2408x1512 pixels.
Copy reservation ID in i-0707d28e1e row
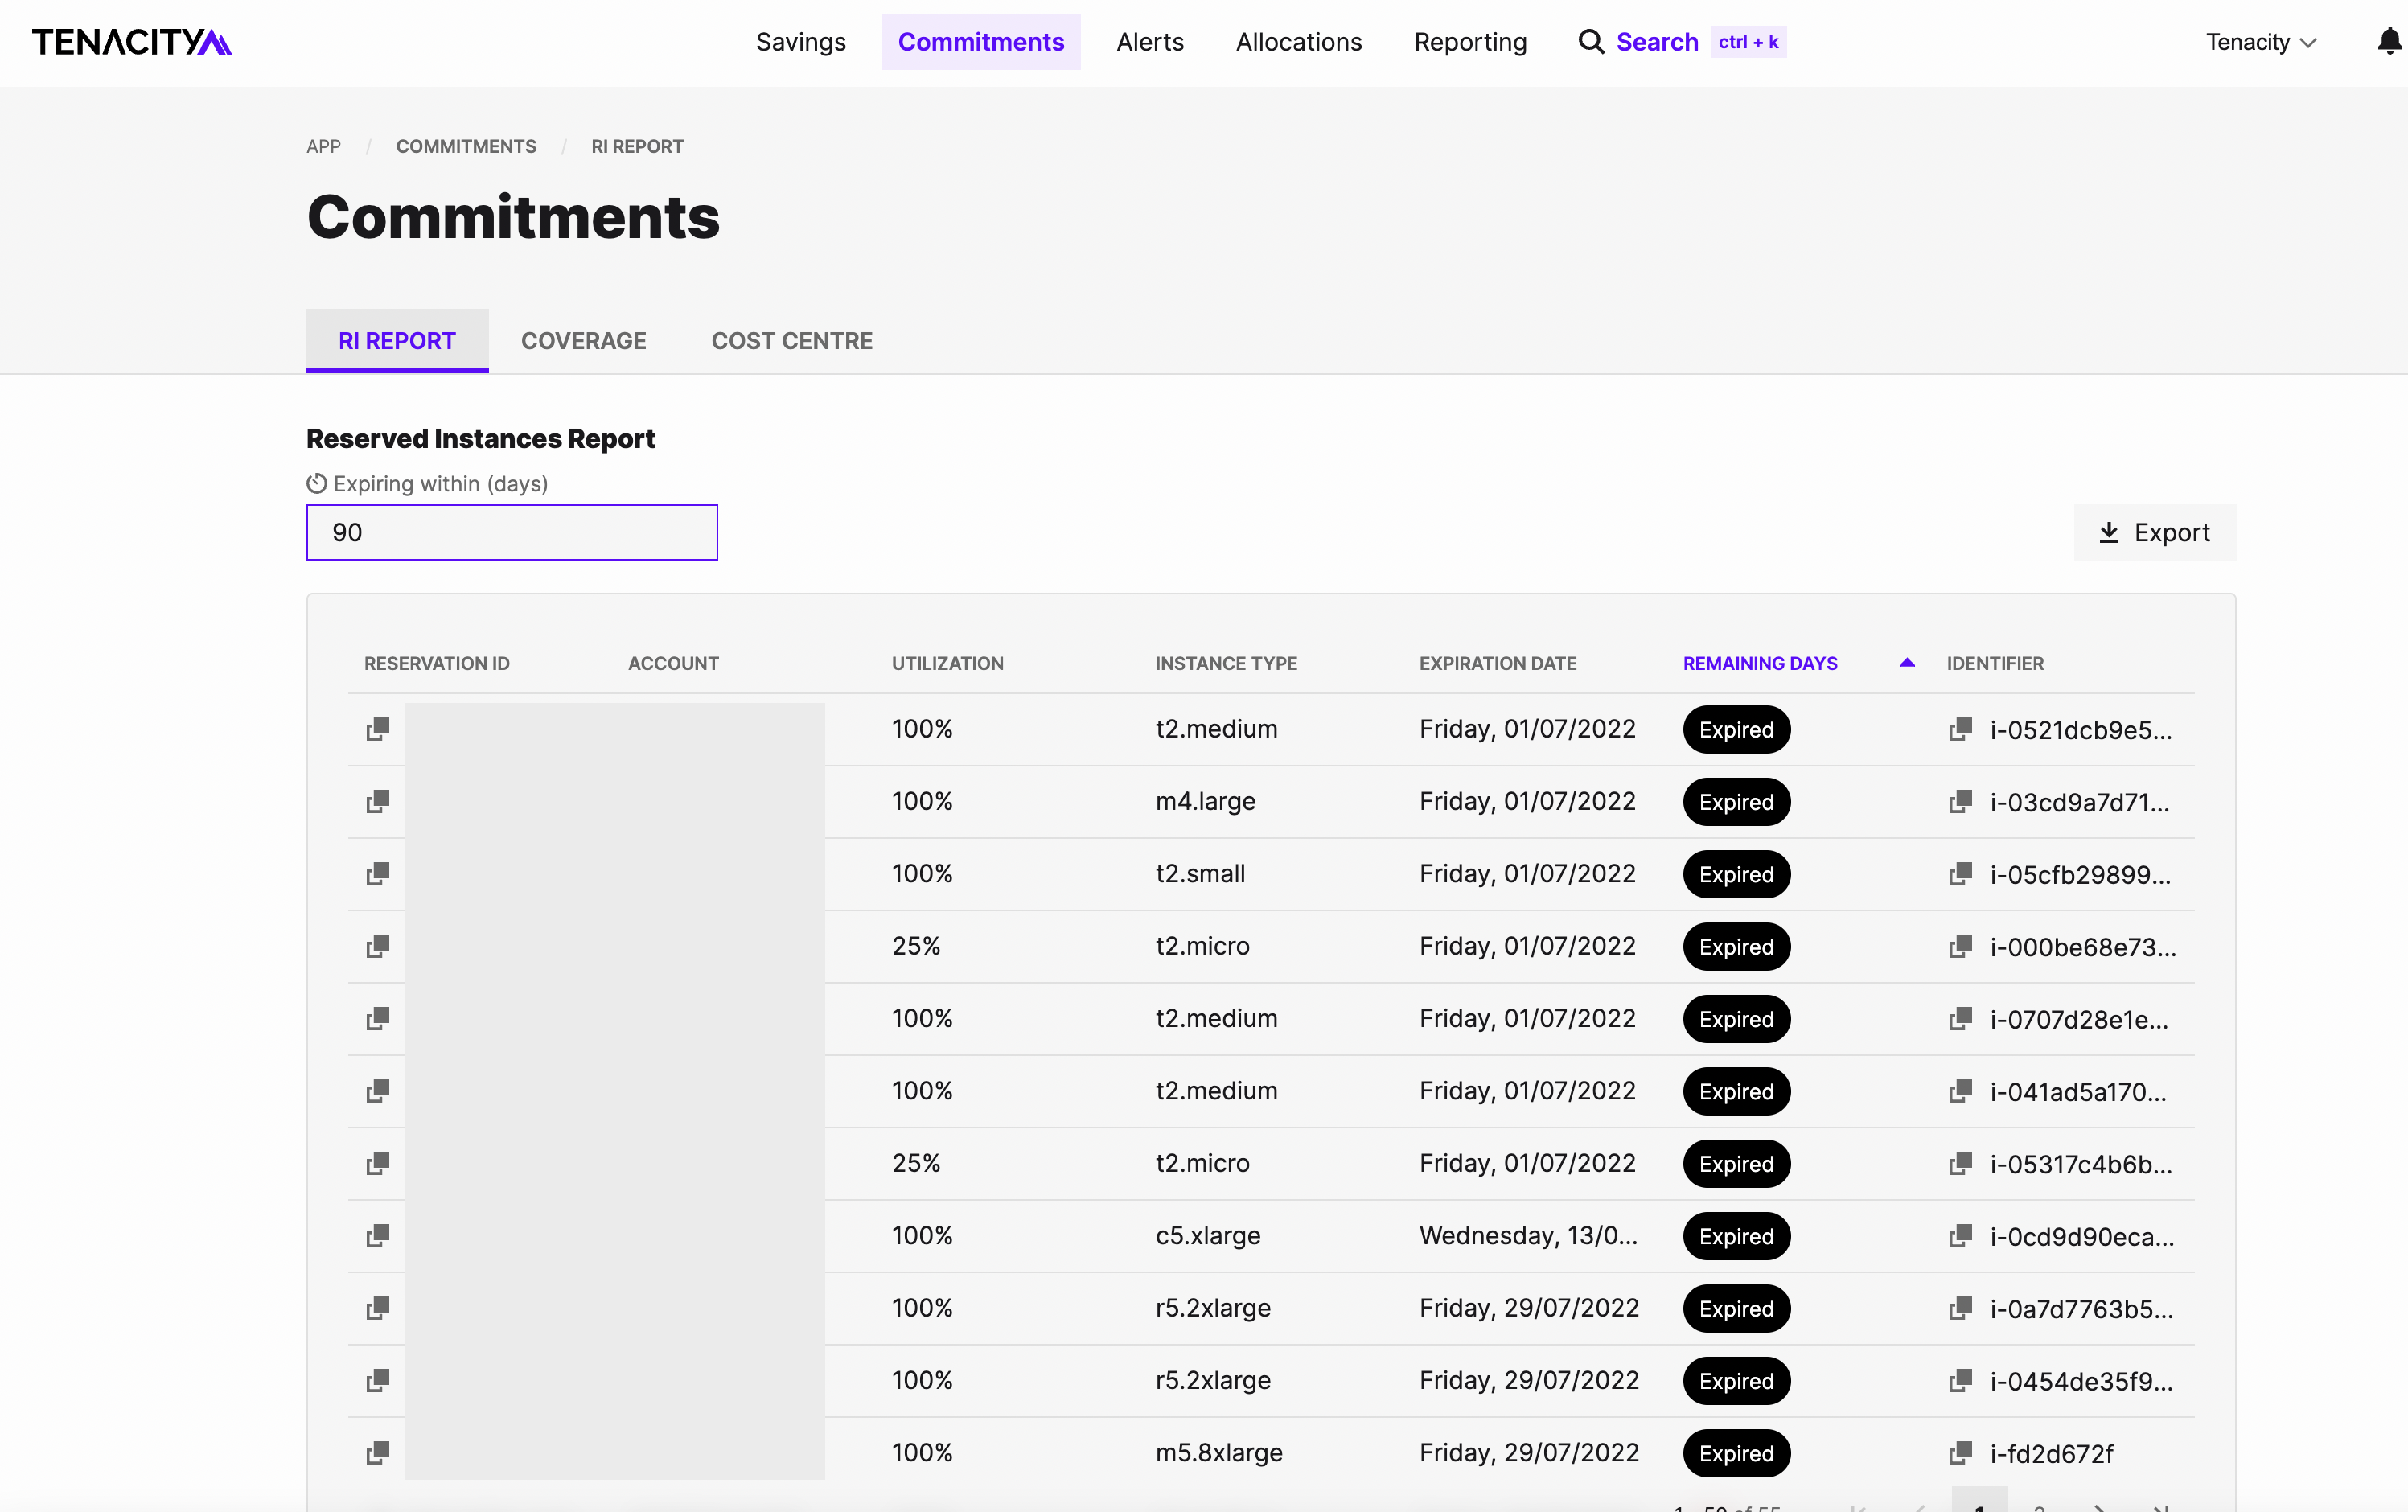point(377,1018)
